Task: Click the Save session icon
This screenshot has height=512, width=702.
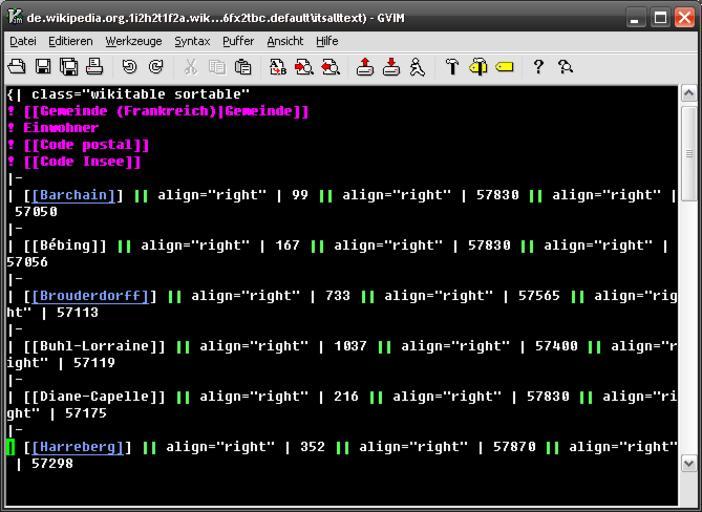Action: [391, 67]
